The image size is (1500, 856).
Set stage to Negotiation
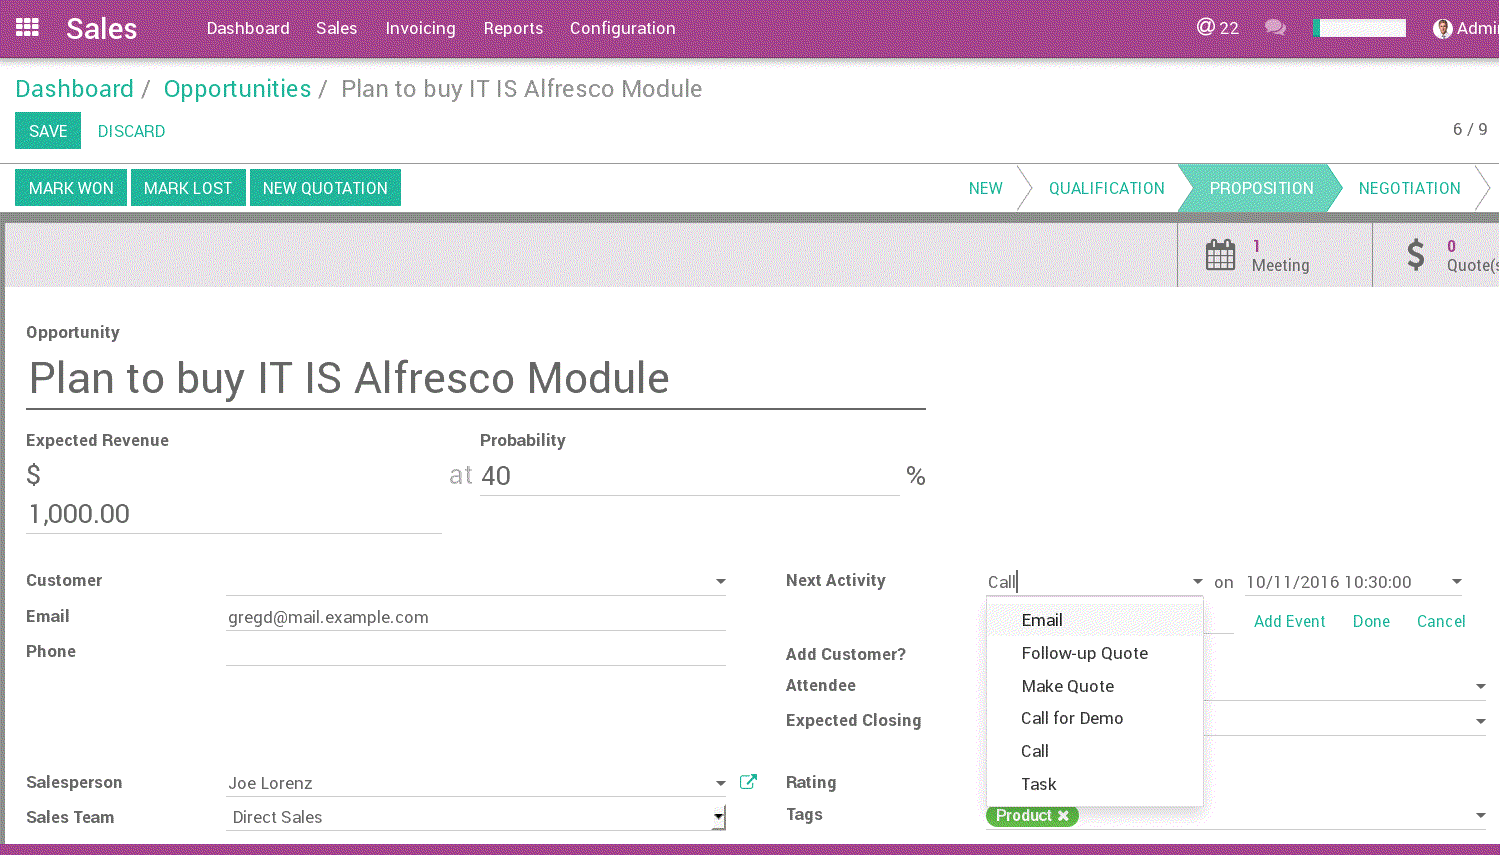click(x=1409, y=188)
